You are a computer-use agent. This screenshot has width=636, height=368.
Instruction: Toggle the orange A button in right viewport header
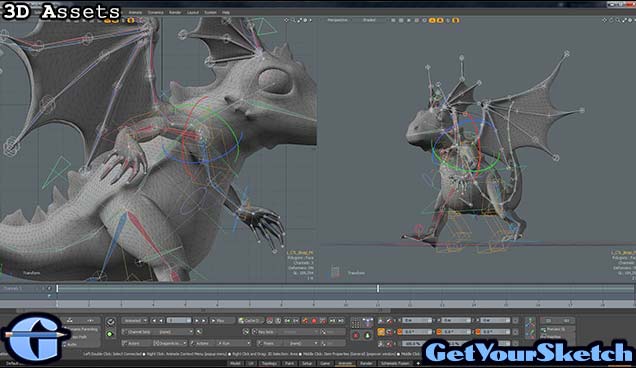(432, 20)
